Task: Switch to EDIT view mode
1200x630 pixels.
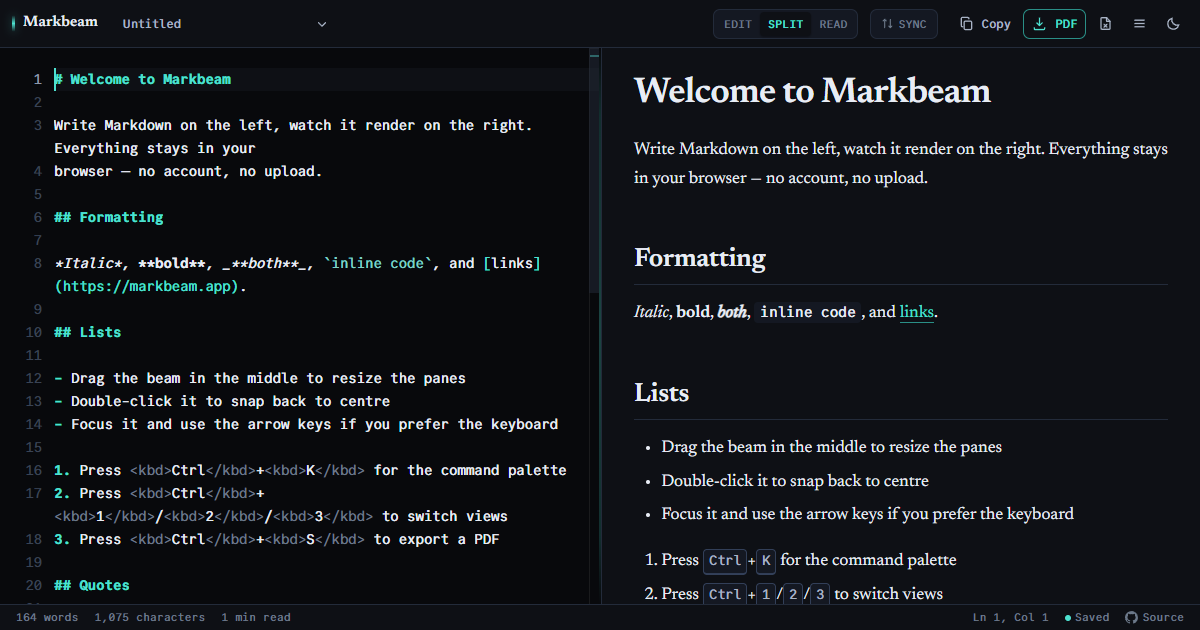Action: coord(738,24)
